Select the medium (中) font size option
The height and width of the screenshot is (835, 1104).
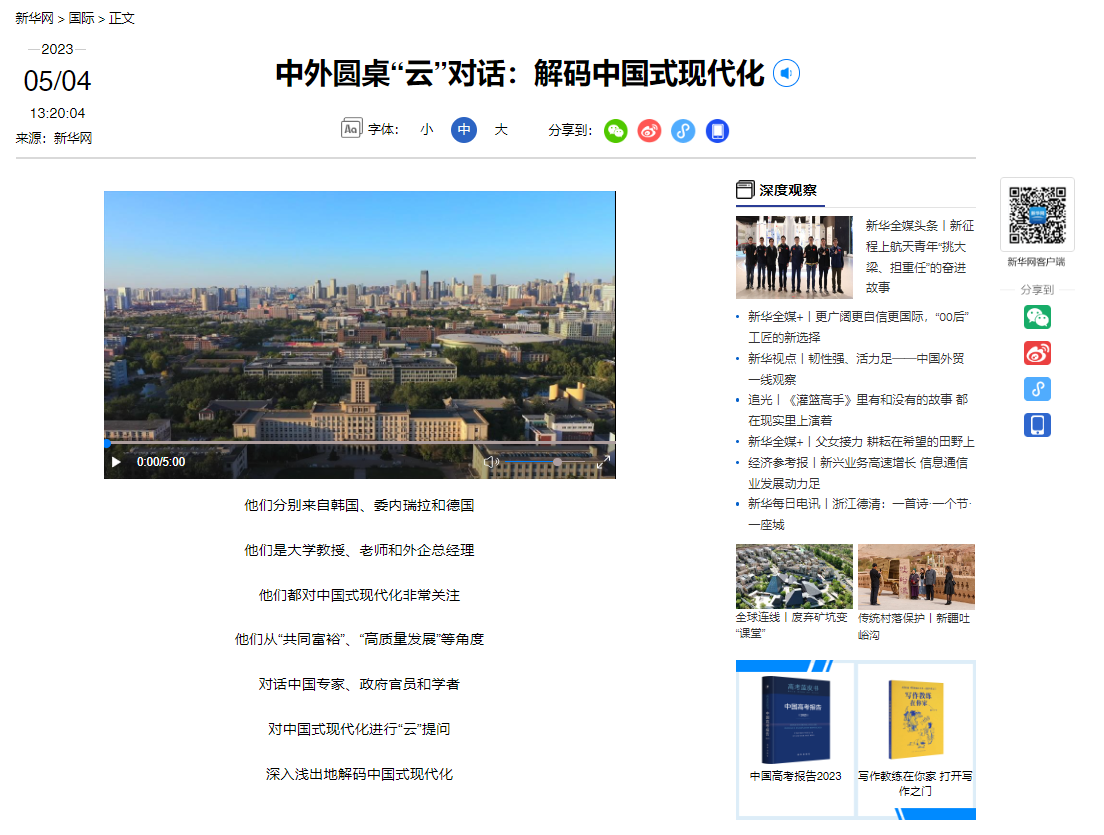coord(464,130)
